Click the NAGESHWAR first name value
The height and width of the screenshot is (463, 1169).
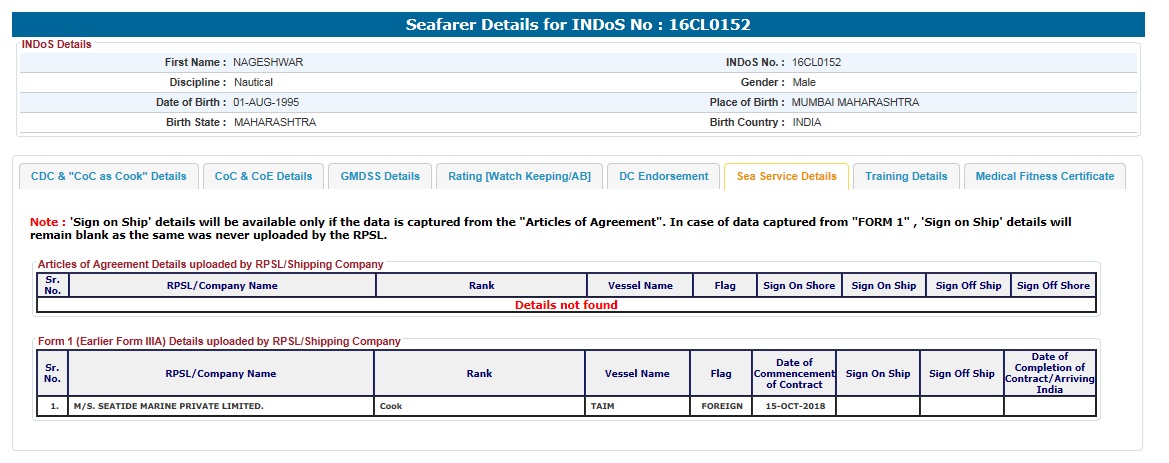coord(268,62)
